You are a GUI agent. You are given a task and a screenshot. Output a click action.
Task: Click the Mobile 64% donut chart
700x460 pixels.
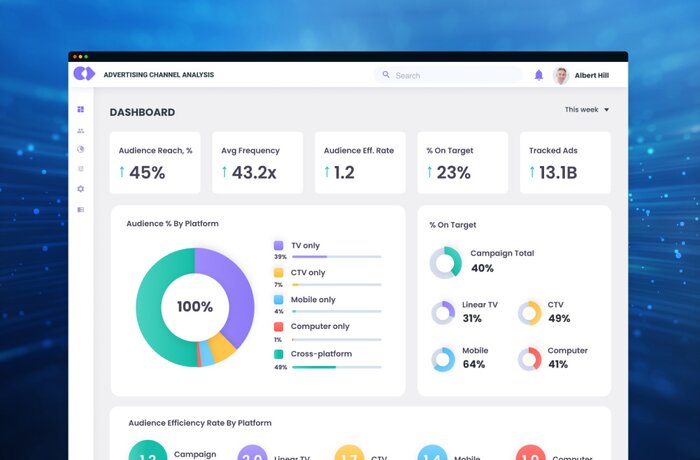pyautogui.click(x=443, y=359)
